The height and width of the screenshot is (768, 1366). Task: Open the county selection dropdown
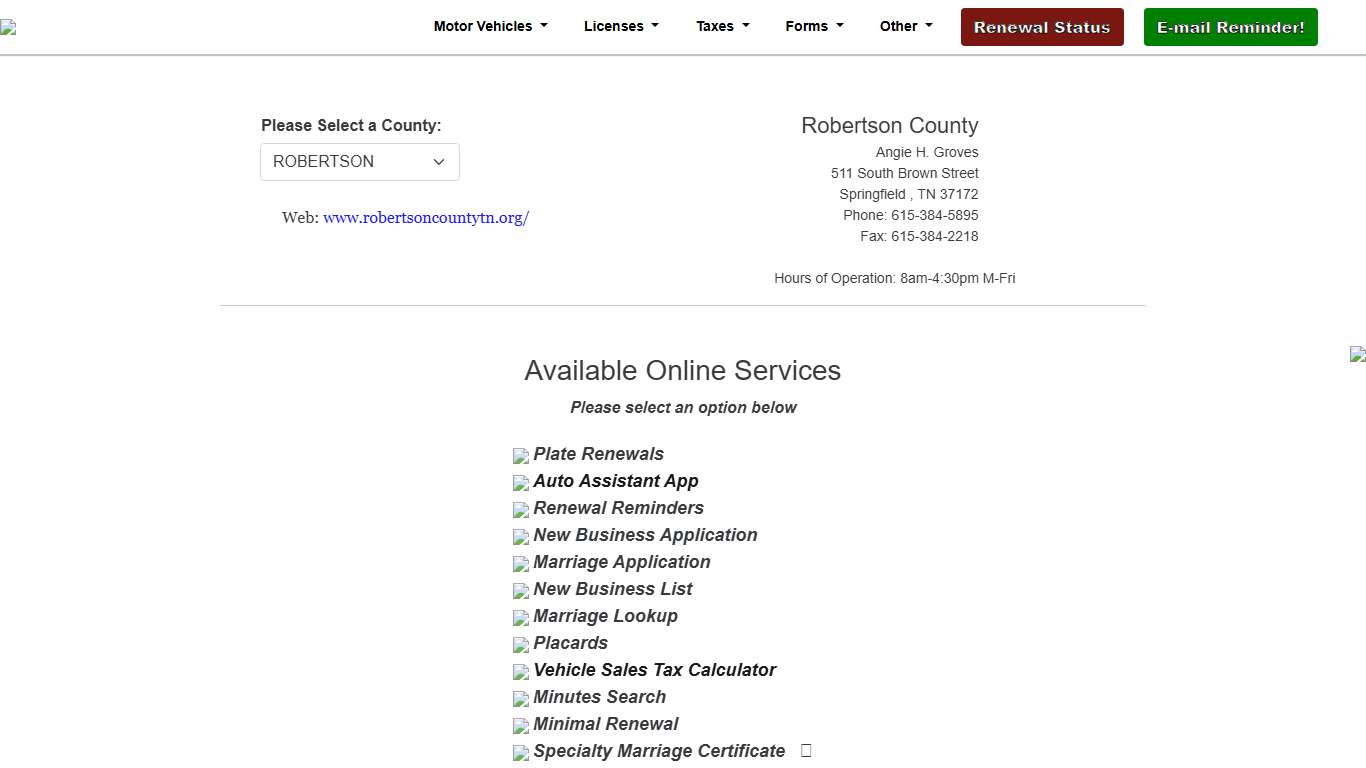click(360, 162)
